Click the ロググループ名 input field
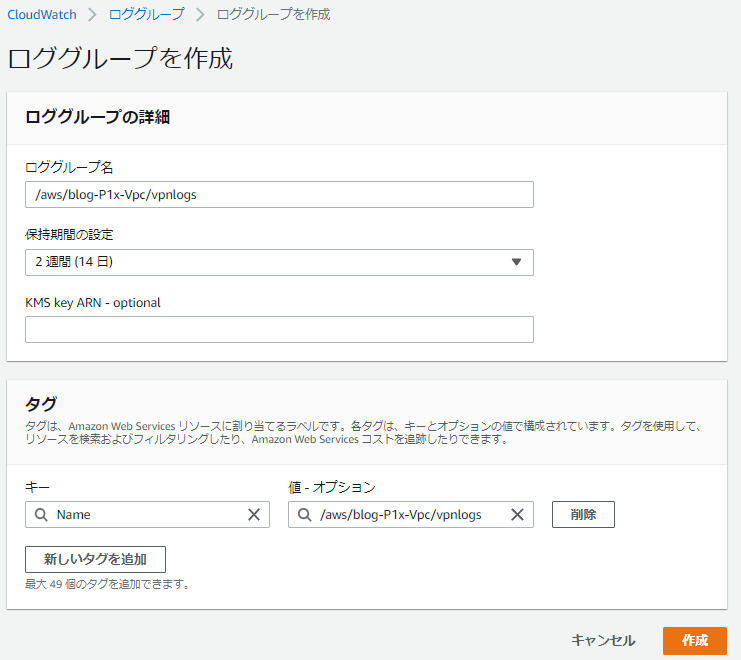741x660 pixels. (279, 195)
